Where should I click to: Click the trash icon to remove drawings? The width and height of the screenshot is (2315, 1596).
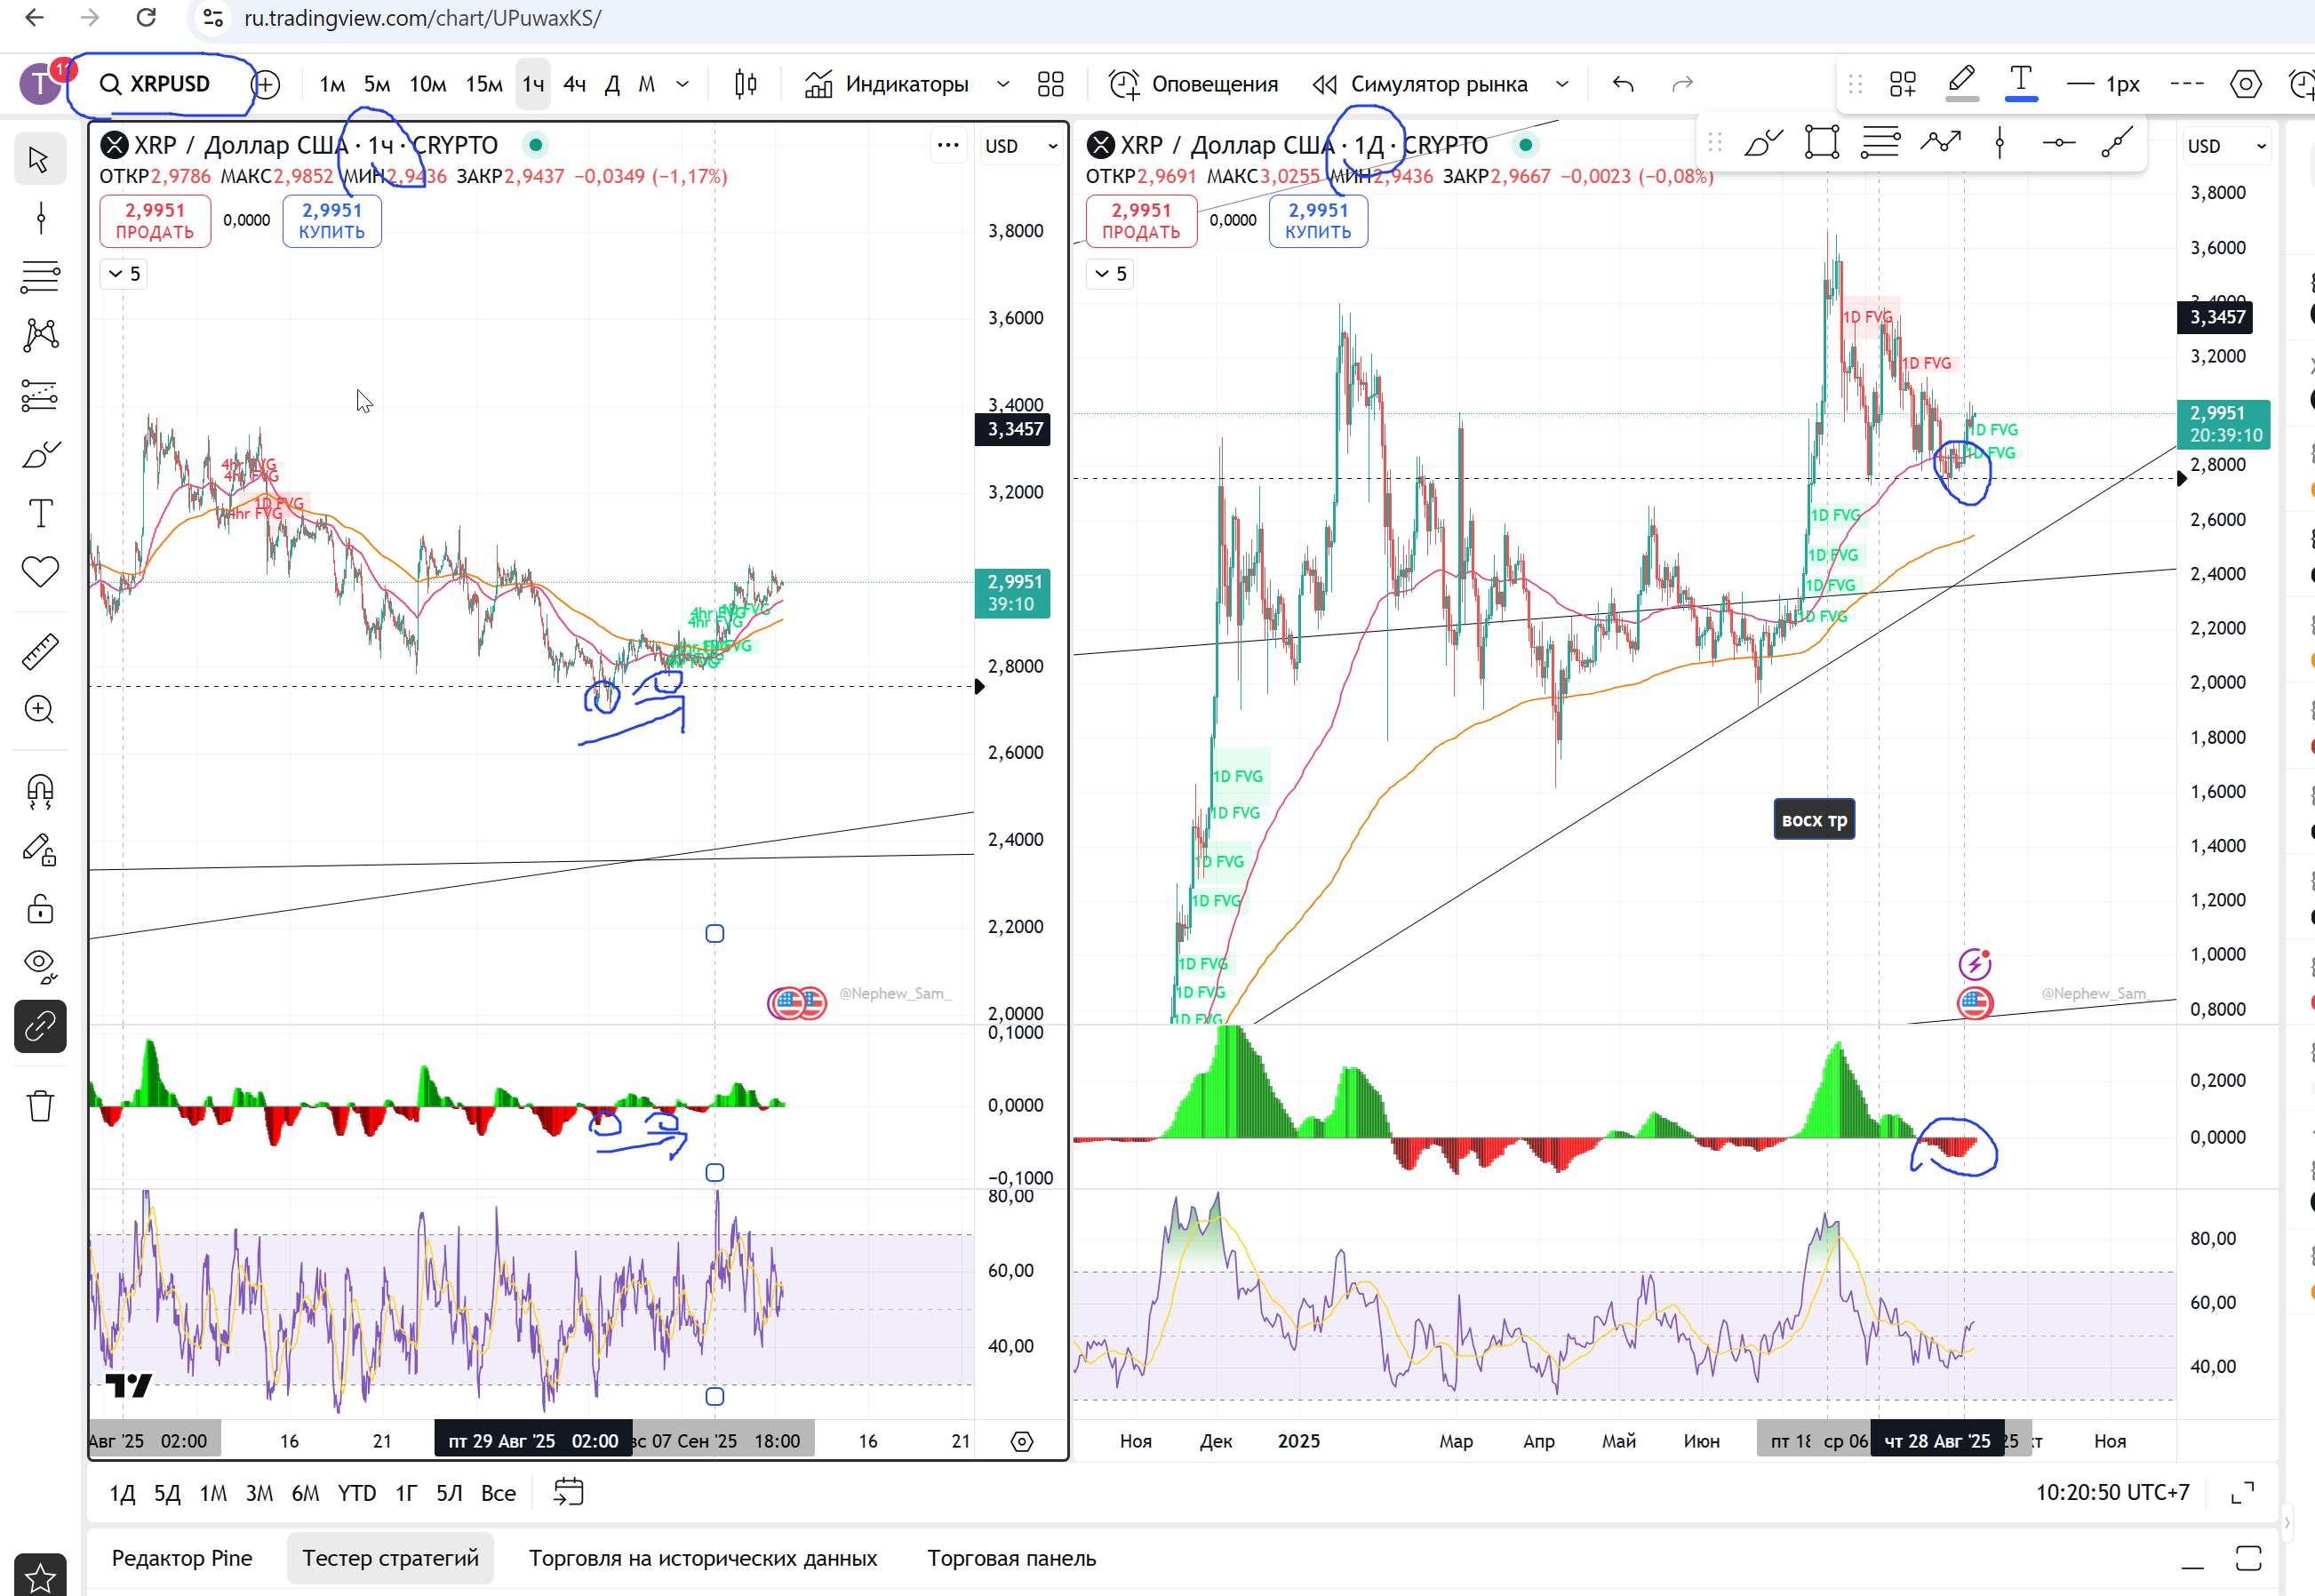[x=40, y=1106]
